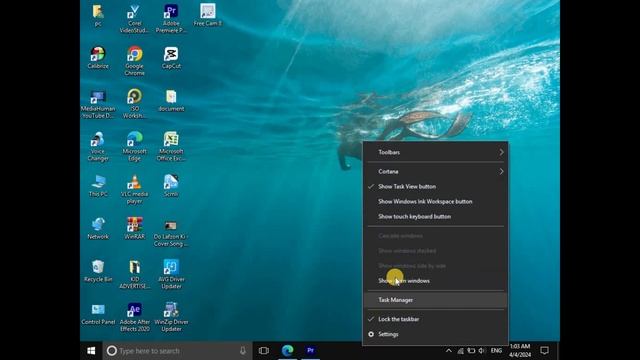This screenshot has height=360, width=640.
Task: Open the Action Center notifications icon
Action: coord(544,351)
